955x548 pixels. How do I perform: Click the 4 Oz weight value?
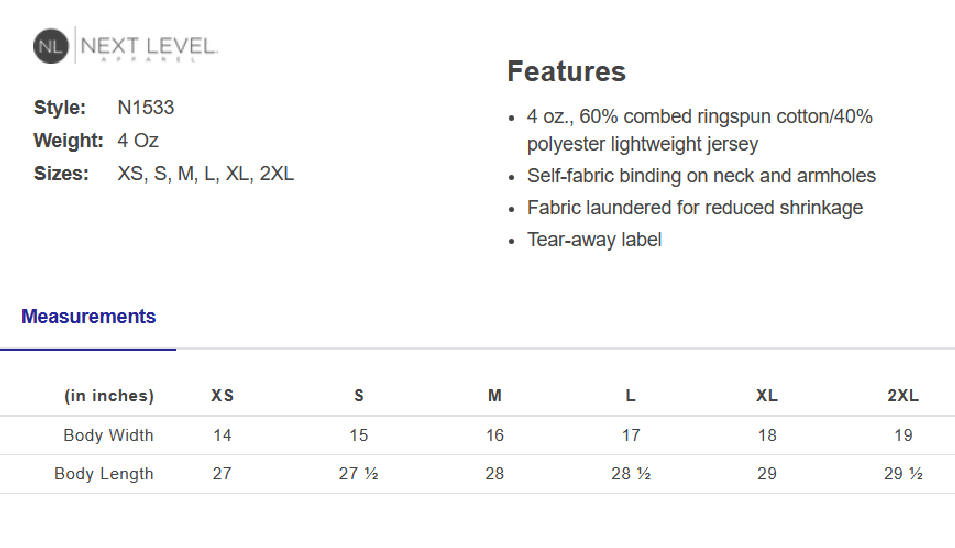click(x=138, y=140)
